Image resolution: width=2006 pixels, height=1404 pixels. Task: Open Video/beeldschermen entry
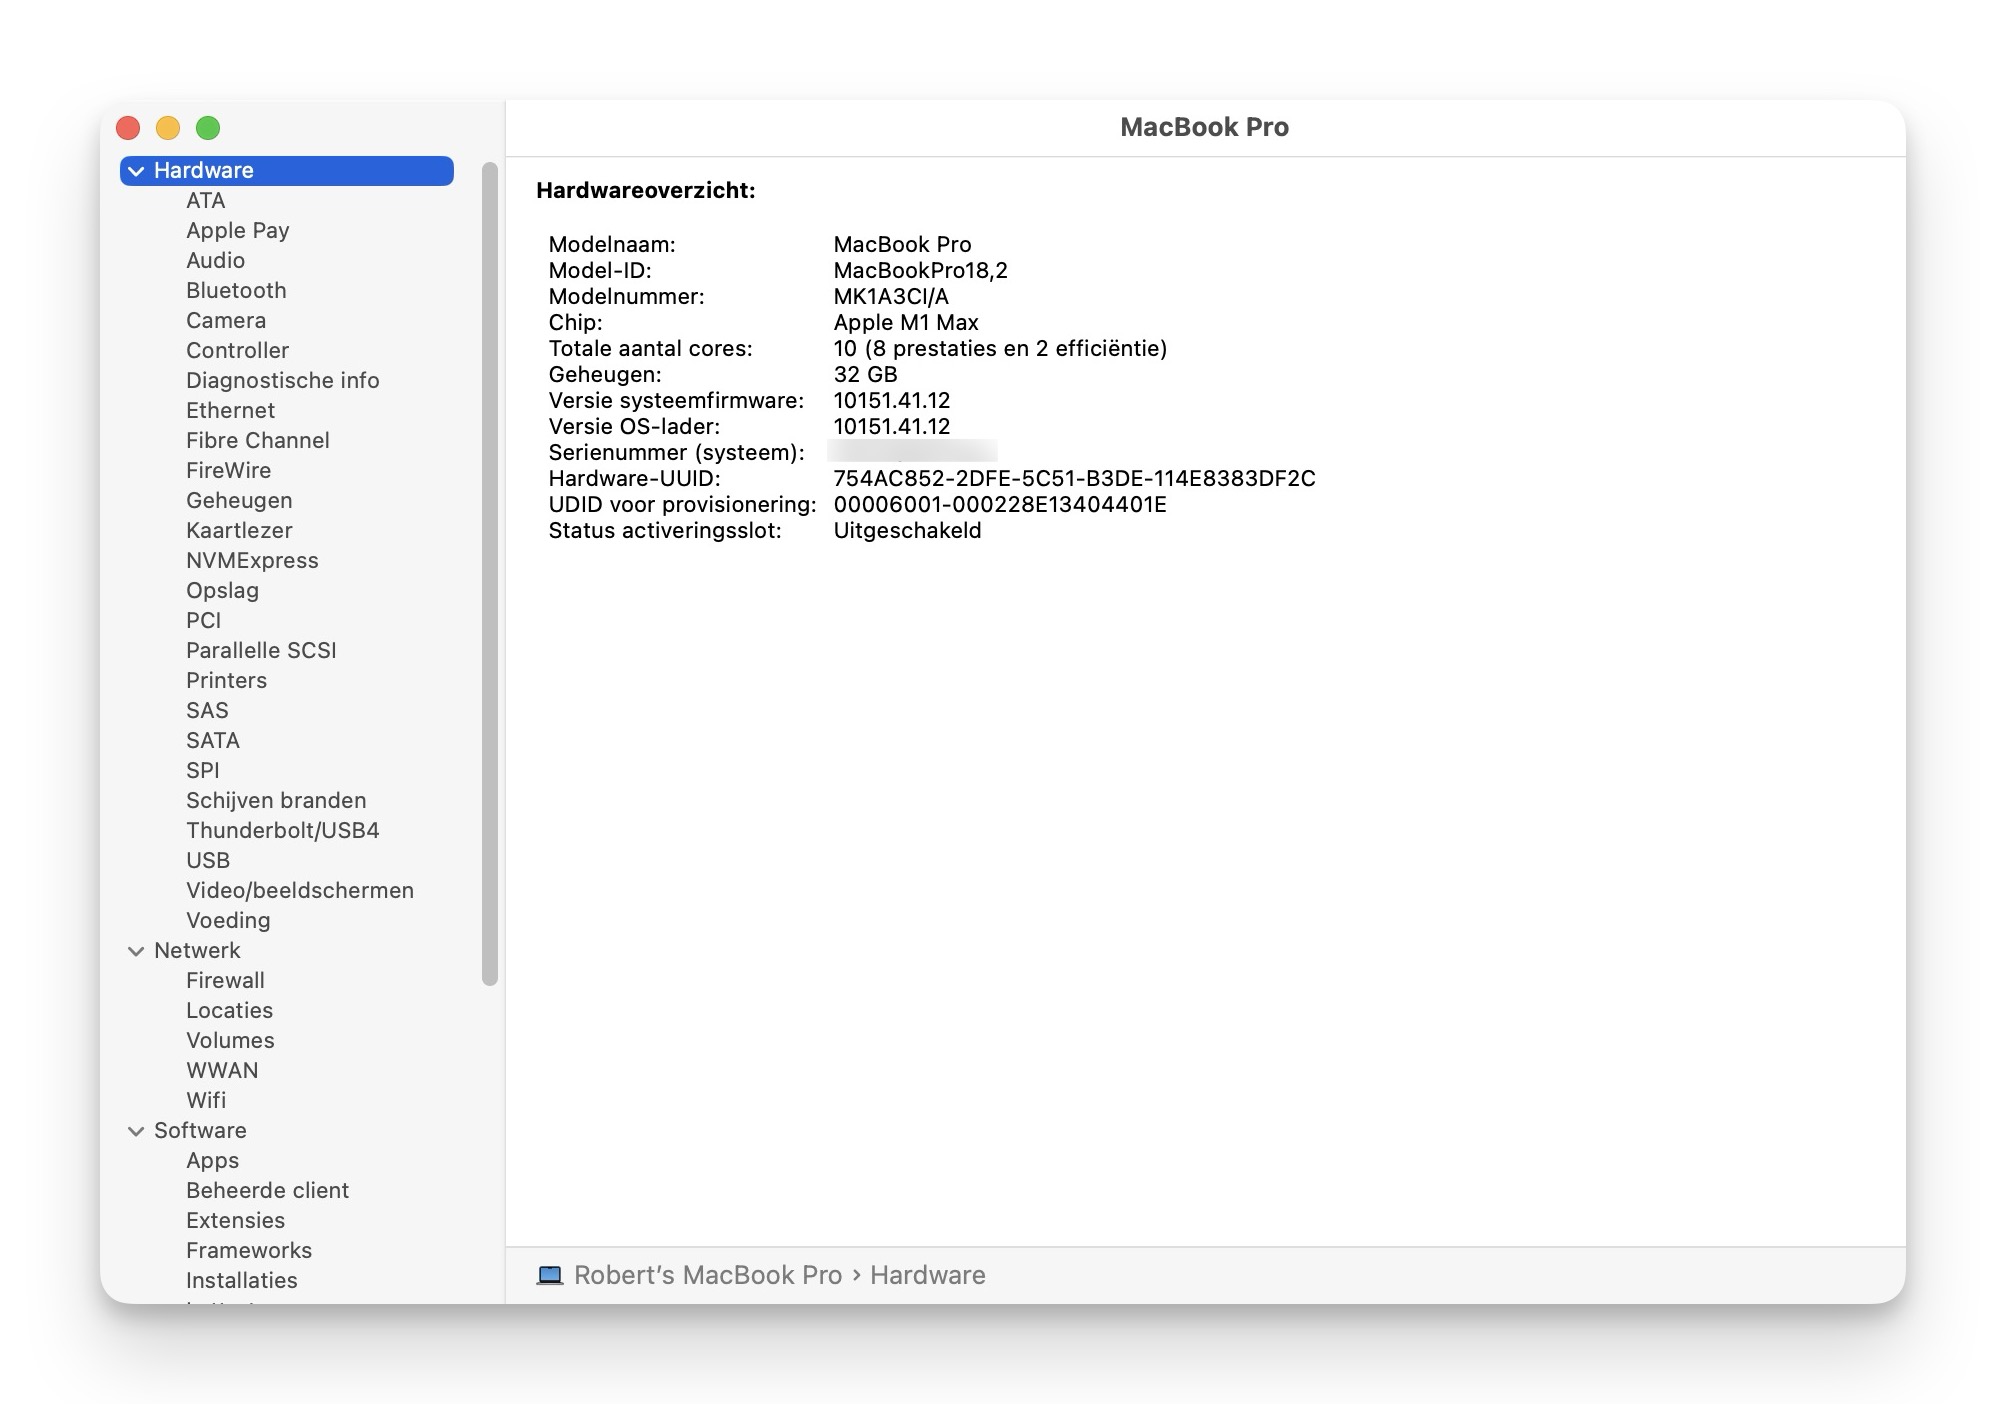tap(300, 891)
